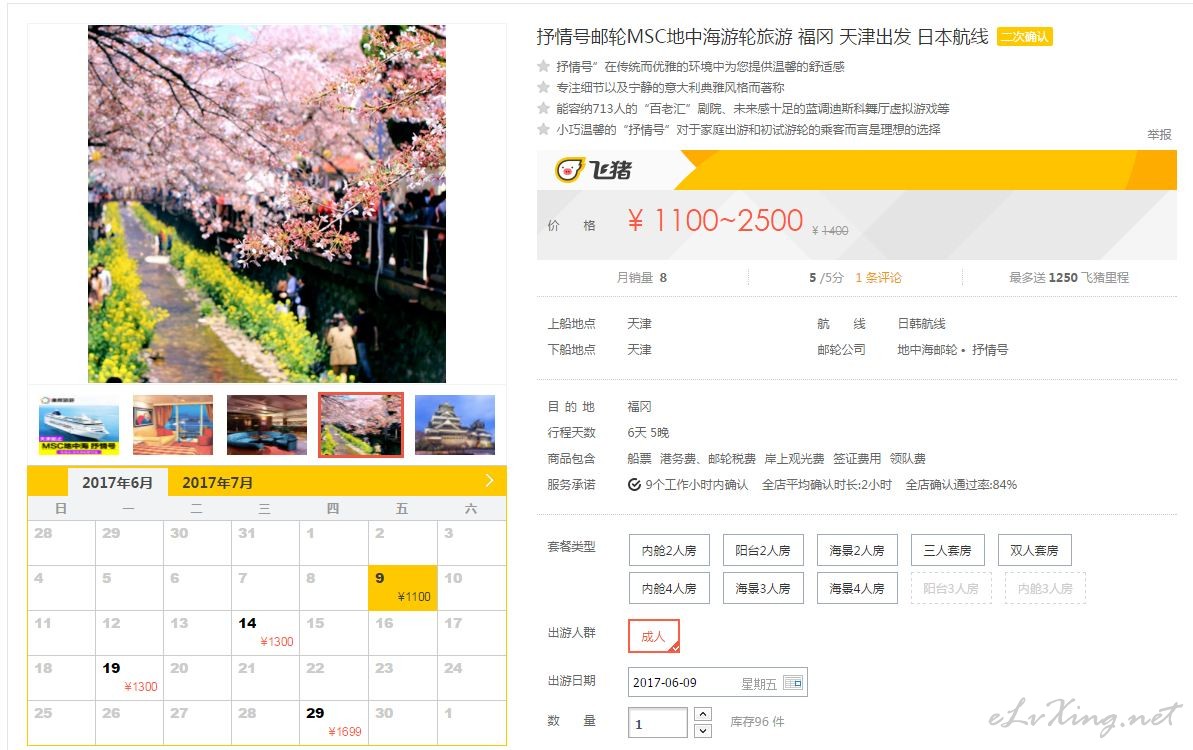Click the Fliggy pig logo icon
Screen dimensions: 1193x750
coord(569,169)
